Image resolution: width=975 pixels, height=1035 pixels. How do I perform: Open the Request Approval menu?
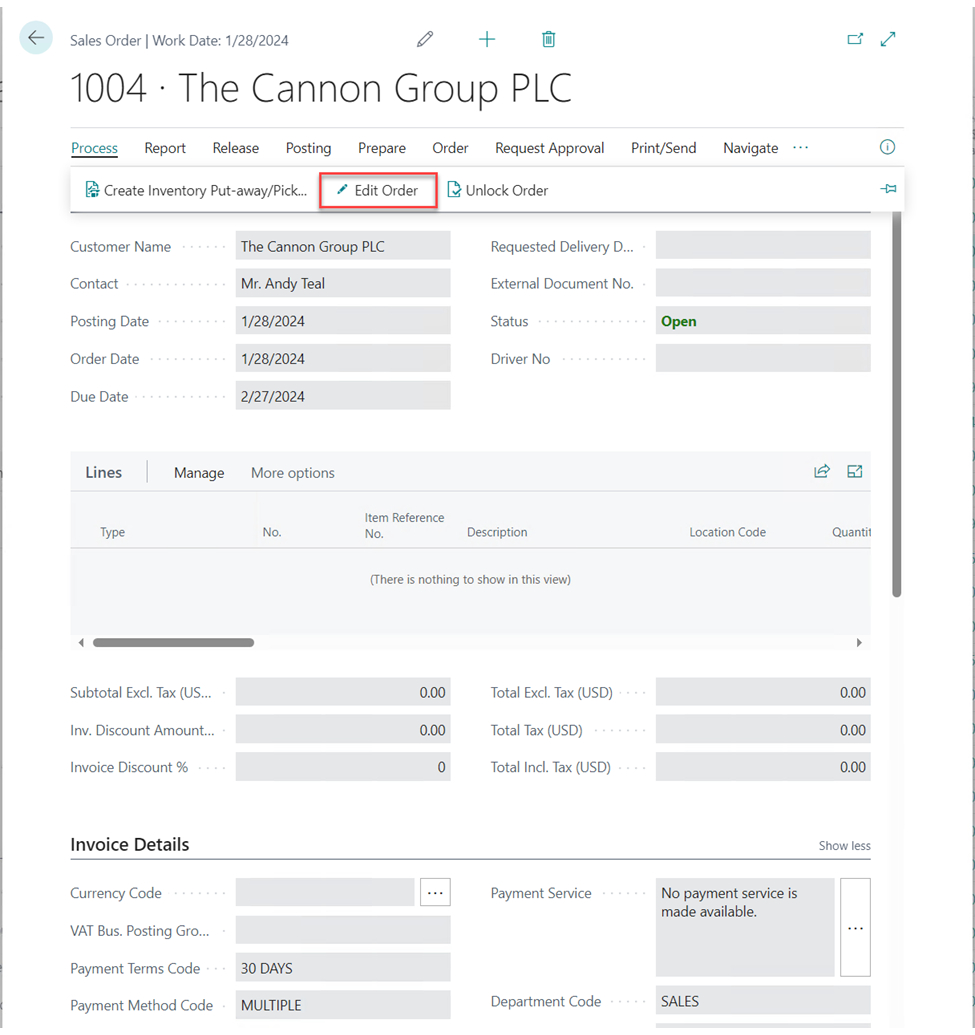pos(549,148)
